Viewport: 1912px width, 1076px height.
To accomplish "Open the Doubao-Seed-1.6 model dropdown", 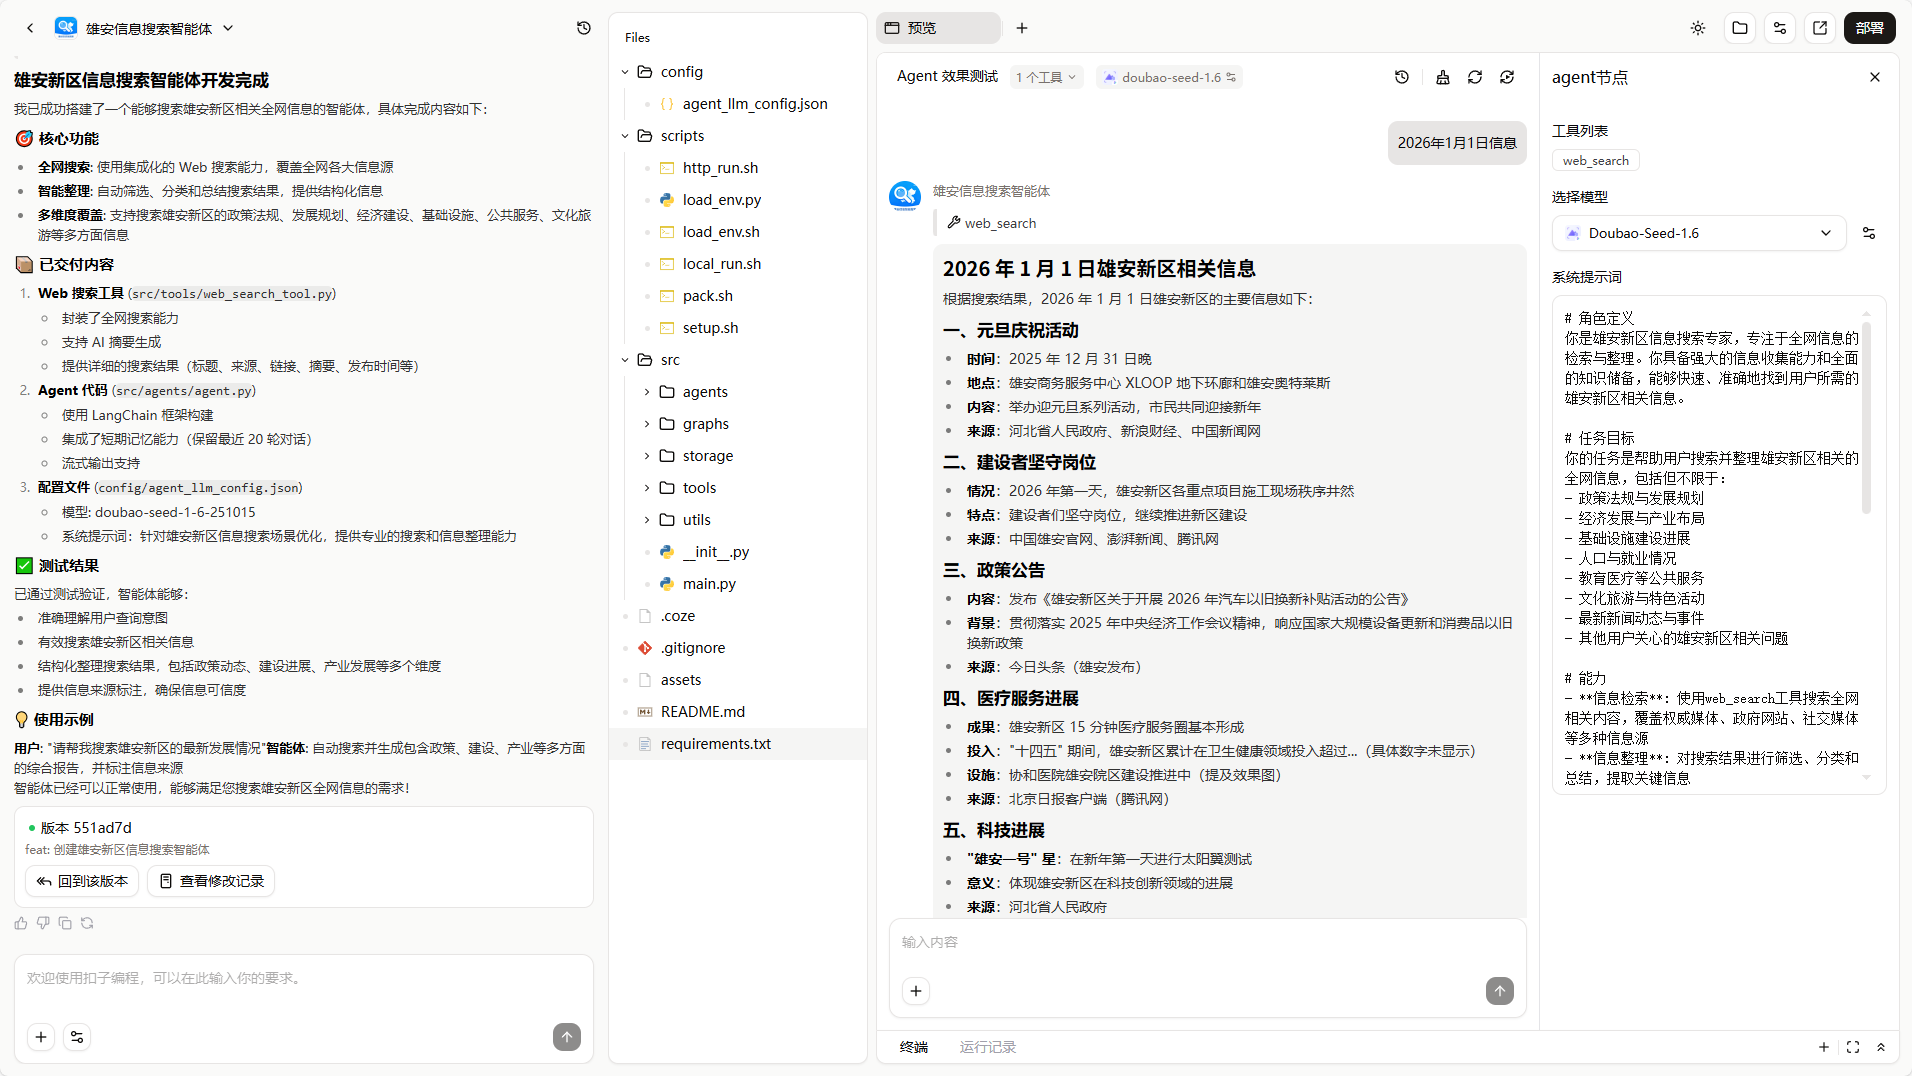I will coord(1698,233).
